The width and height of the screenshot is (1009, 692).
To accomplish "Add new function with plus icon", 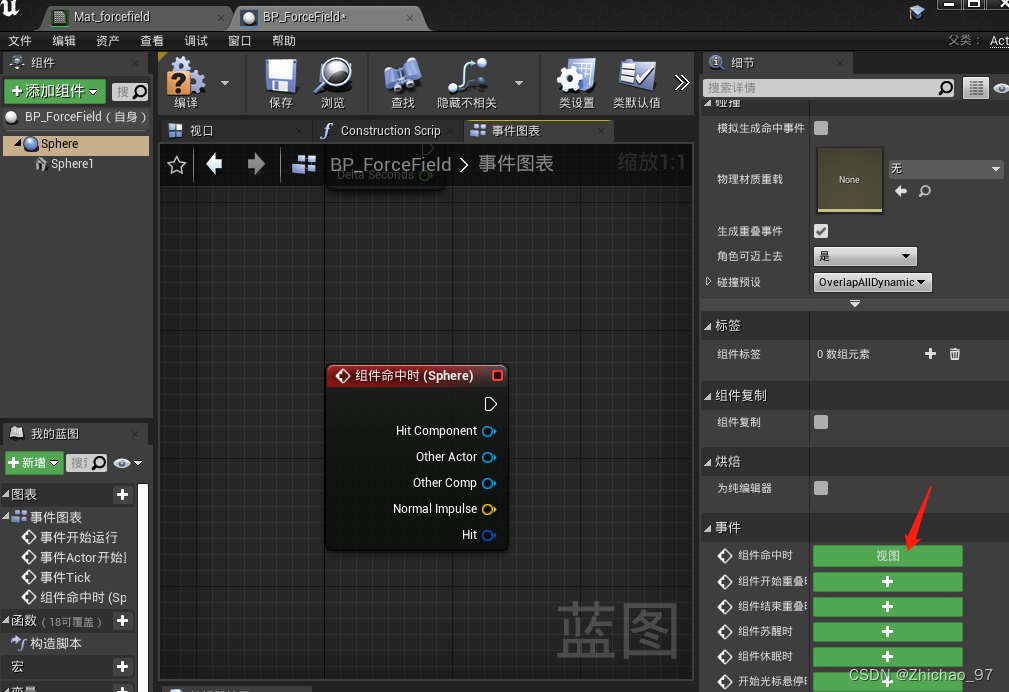I will [122, 621].
